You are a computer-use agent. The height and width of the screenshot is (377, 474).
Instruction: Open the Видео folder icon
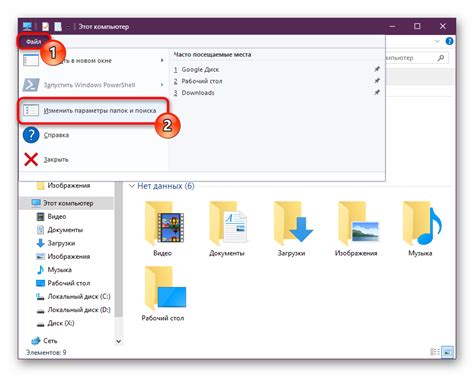pyautogui.click(x=164, y=223)
